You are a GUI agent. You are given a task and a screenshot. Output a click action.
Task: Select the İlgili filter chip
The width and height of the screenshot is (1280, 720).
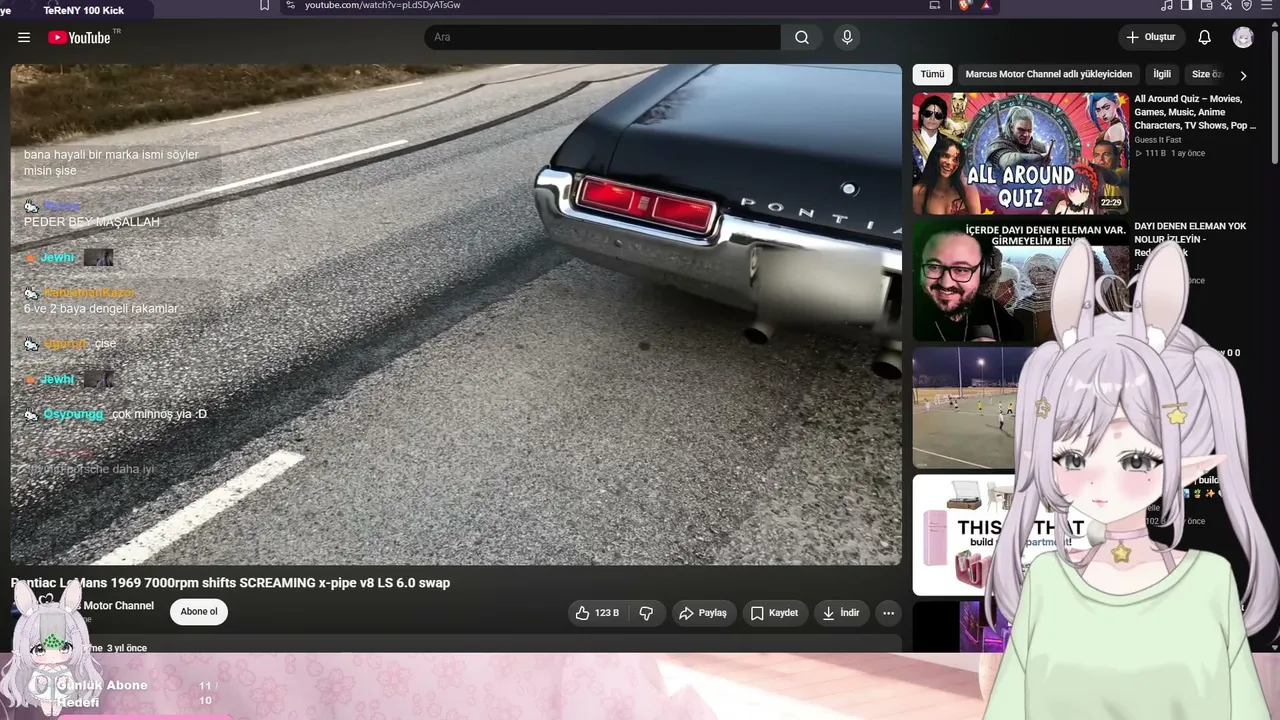coord(1162,74)
